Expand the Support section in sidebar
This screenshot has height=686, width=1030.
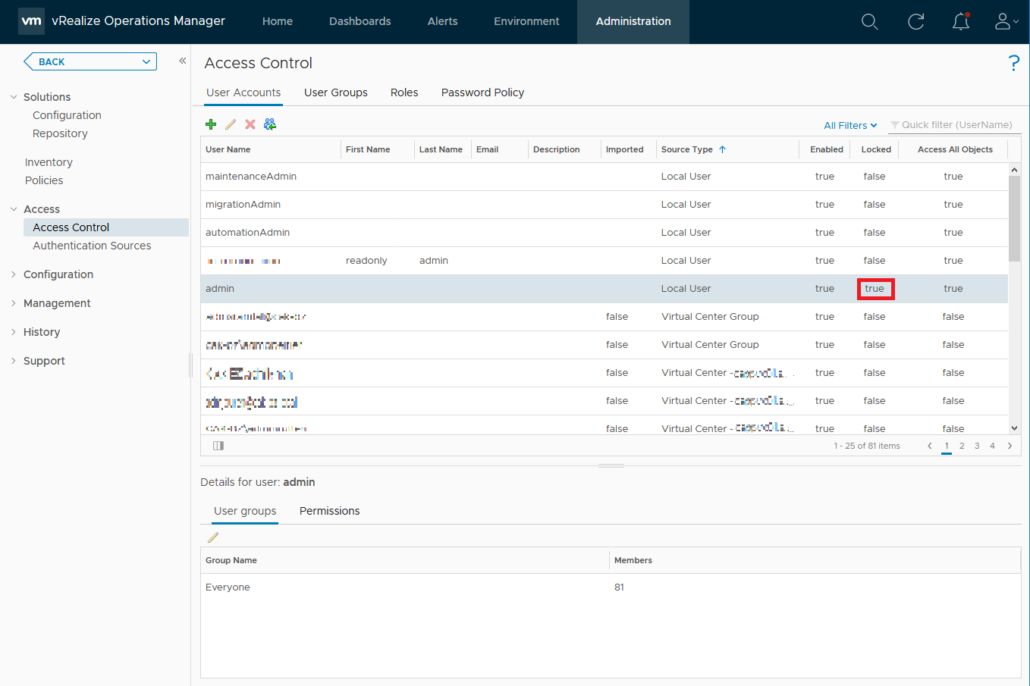[x=44, y=361]
